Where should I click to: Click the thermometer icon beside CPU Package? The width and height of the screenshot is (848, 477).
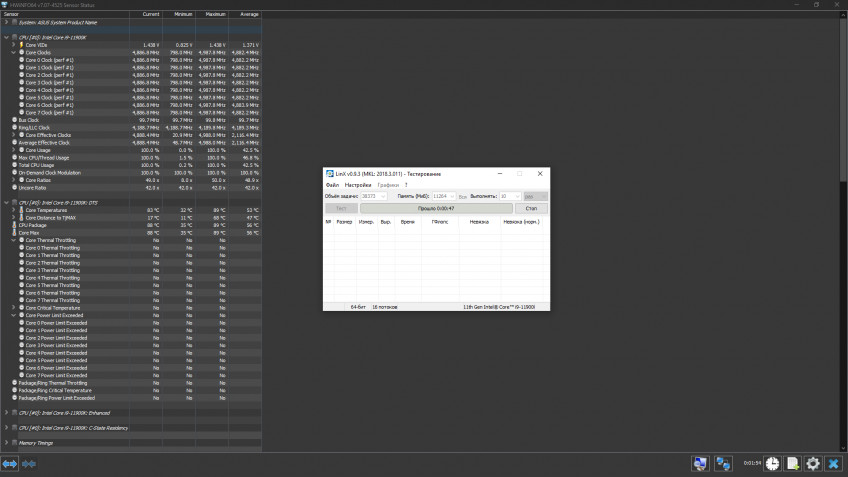pyautogui.click(x=15, y=225)
